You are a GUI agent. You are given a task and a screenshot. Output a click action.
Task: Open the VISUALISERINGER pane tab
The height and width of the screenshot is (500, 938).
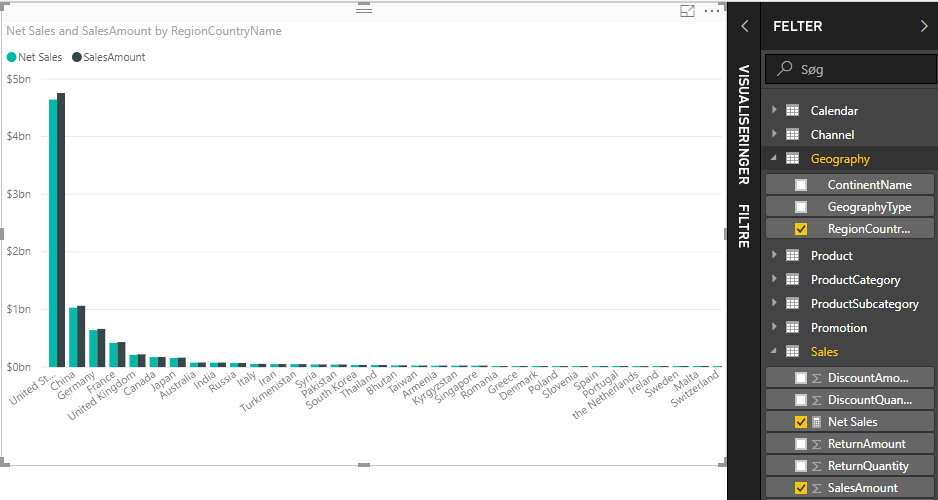(x=743, y=125)
